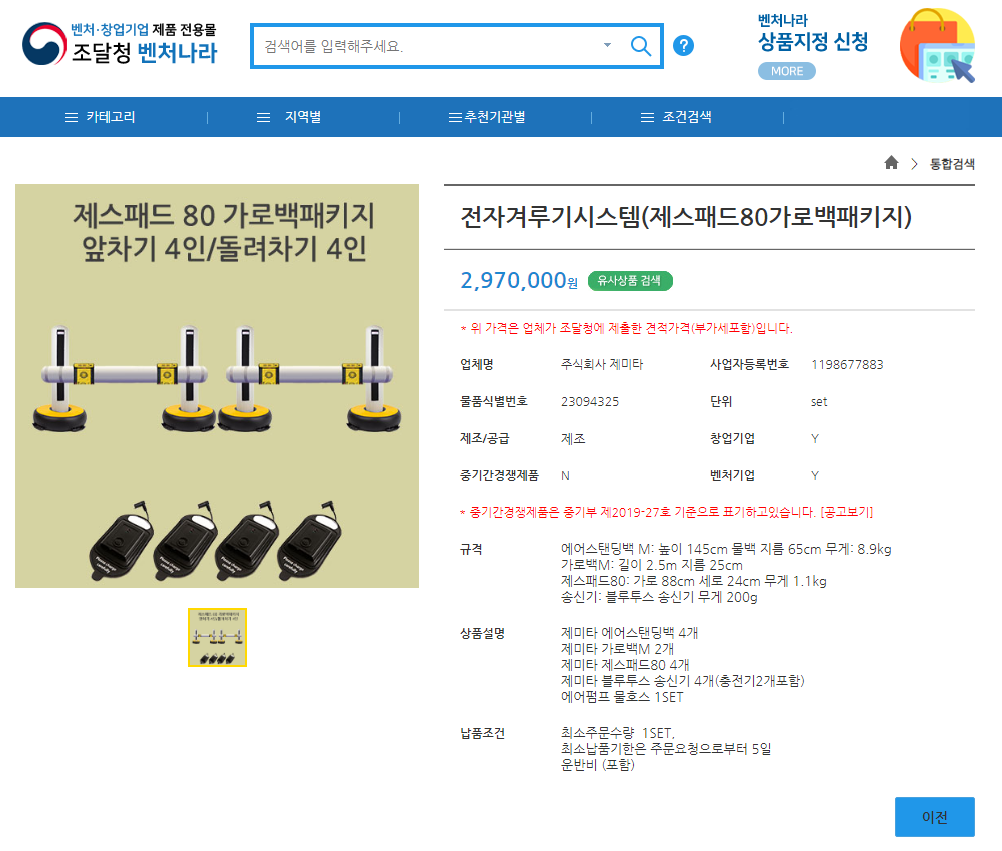The height and width of the screenshot is (851, 1002).
Task: Click delivery line 운반비 (포함)
Action: 597,765
